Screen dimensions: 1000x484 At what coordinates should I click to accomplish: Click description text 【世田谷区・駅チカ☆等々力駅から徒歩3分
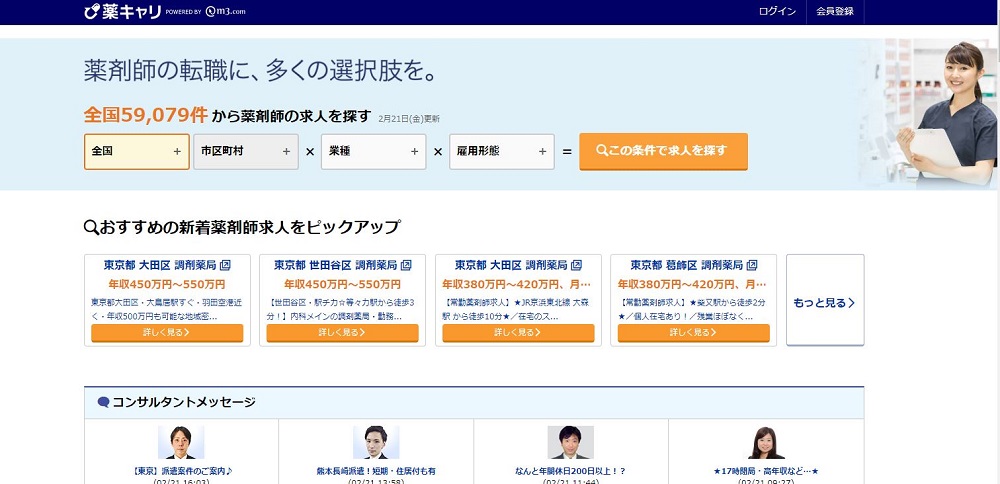point(342,309)
